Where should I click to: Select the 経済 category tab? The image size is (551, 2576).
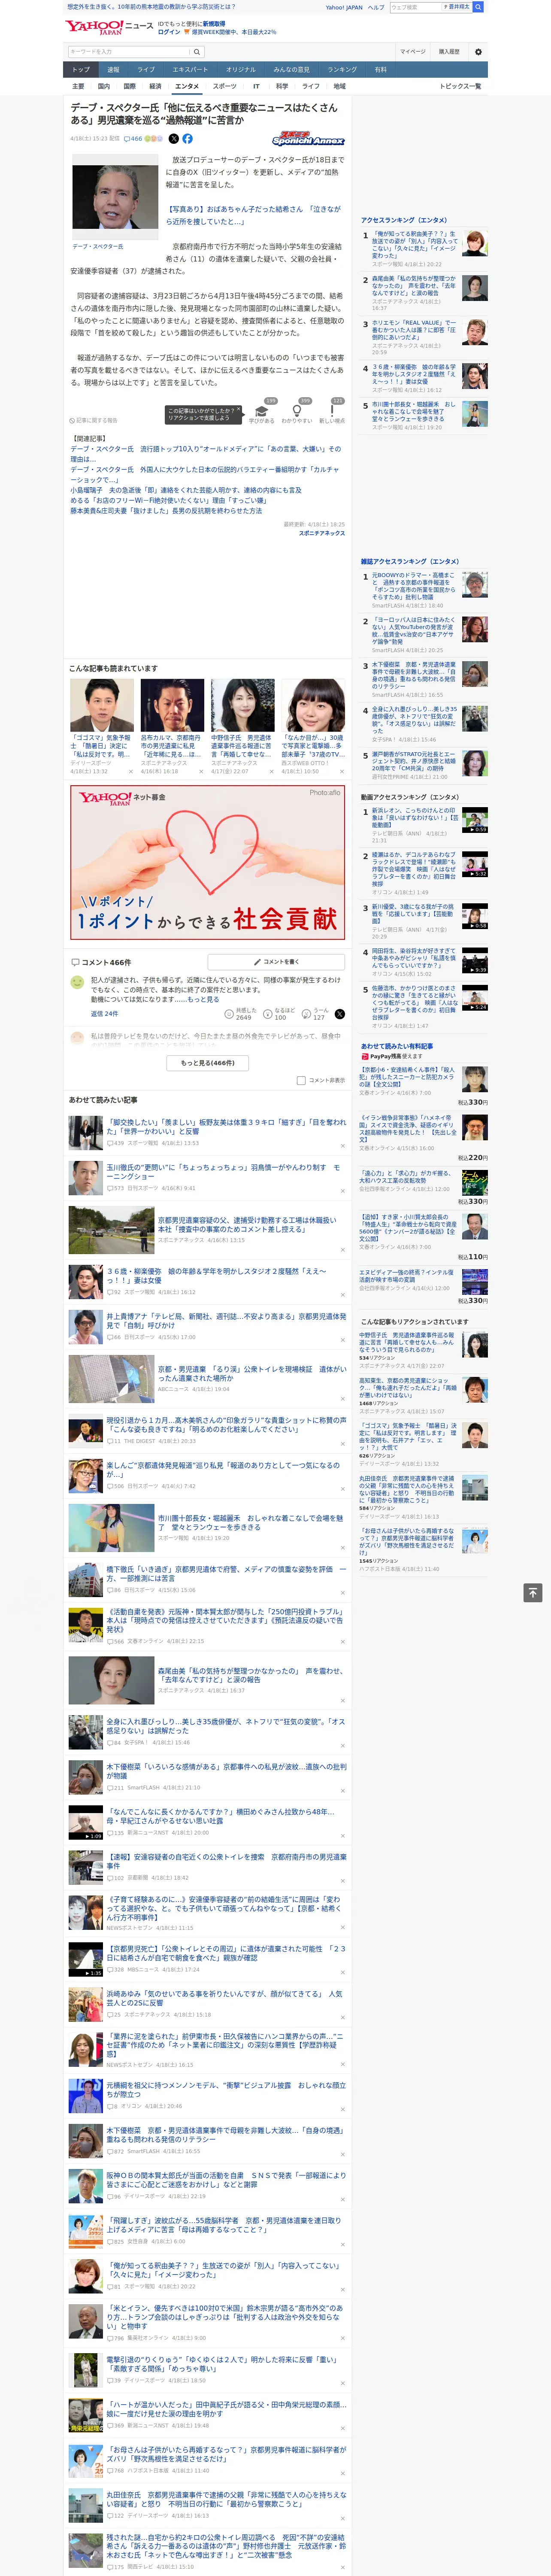coord(155,86)
